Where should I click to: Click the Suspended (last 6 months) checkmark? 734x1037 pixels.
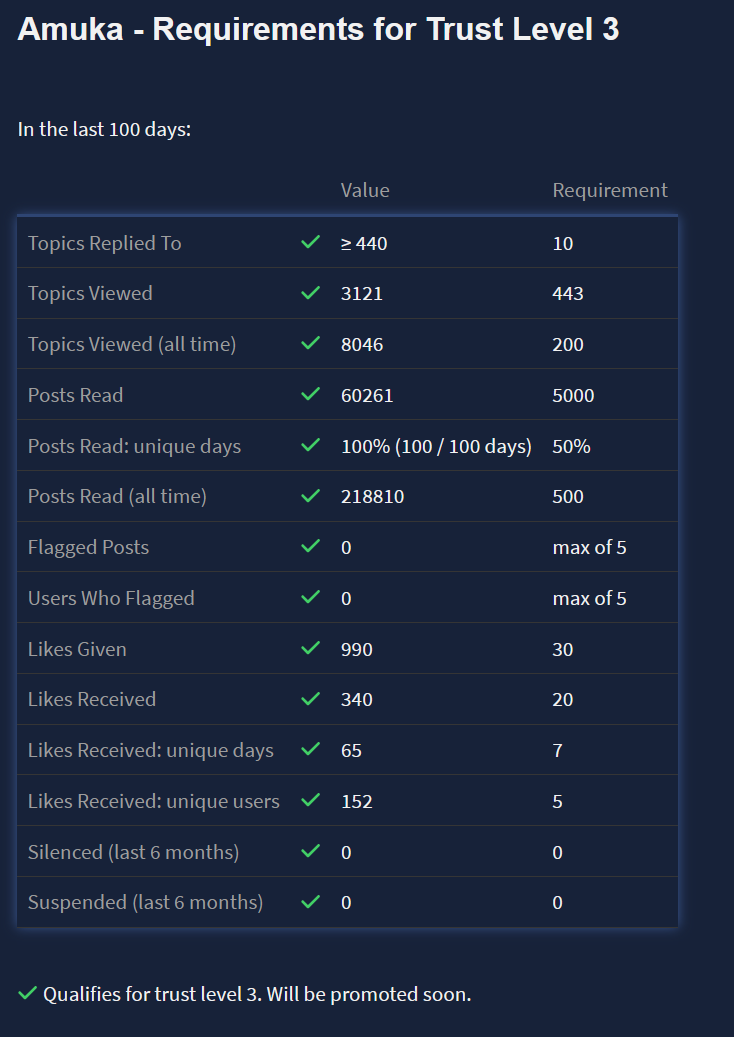coord(310,902)
